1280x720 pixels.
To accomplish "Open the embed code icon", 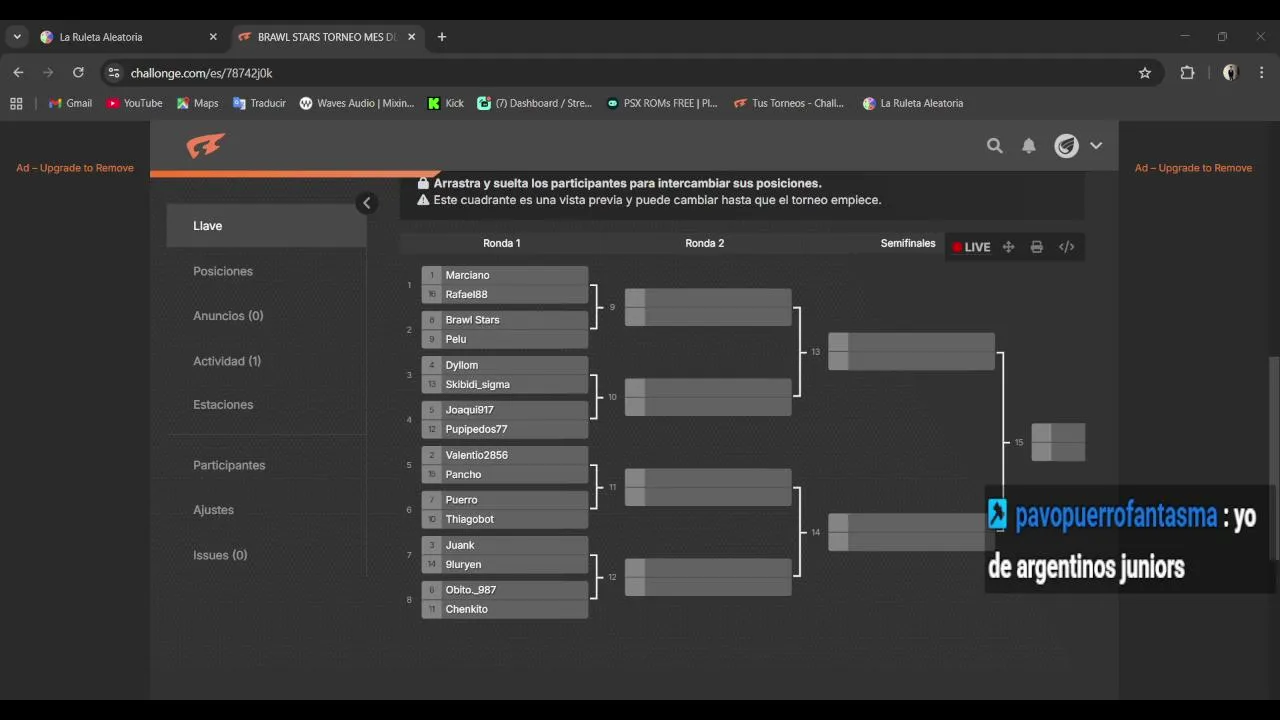I will [x=1067, y=247].
